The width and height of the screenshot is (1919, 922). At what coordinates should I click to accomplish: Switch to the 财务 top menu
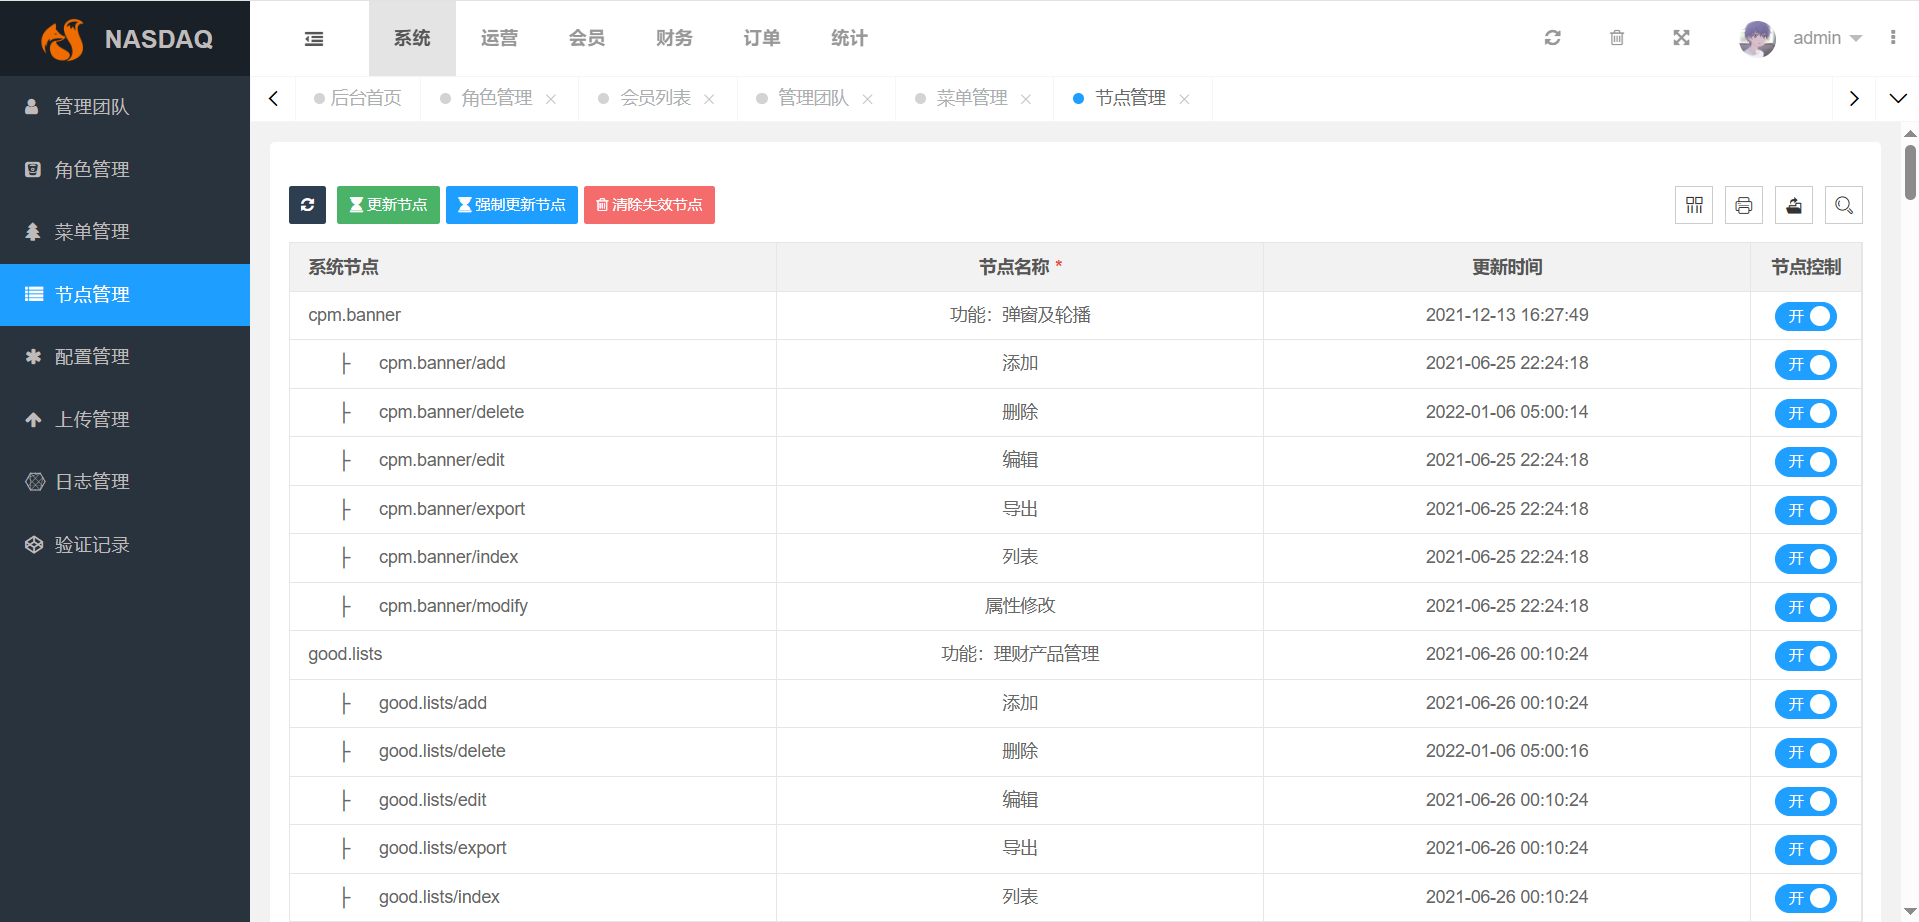pyautogui.click(x=674, y=38)
